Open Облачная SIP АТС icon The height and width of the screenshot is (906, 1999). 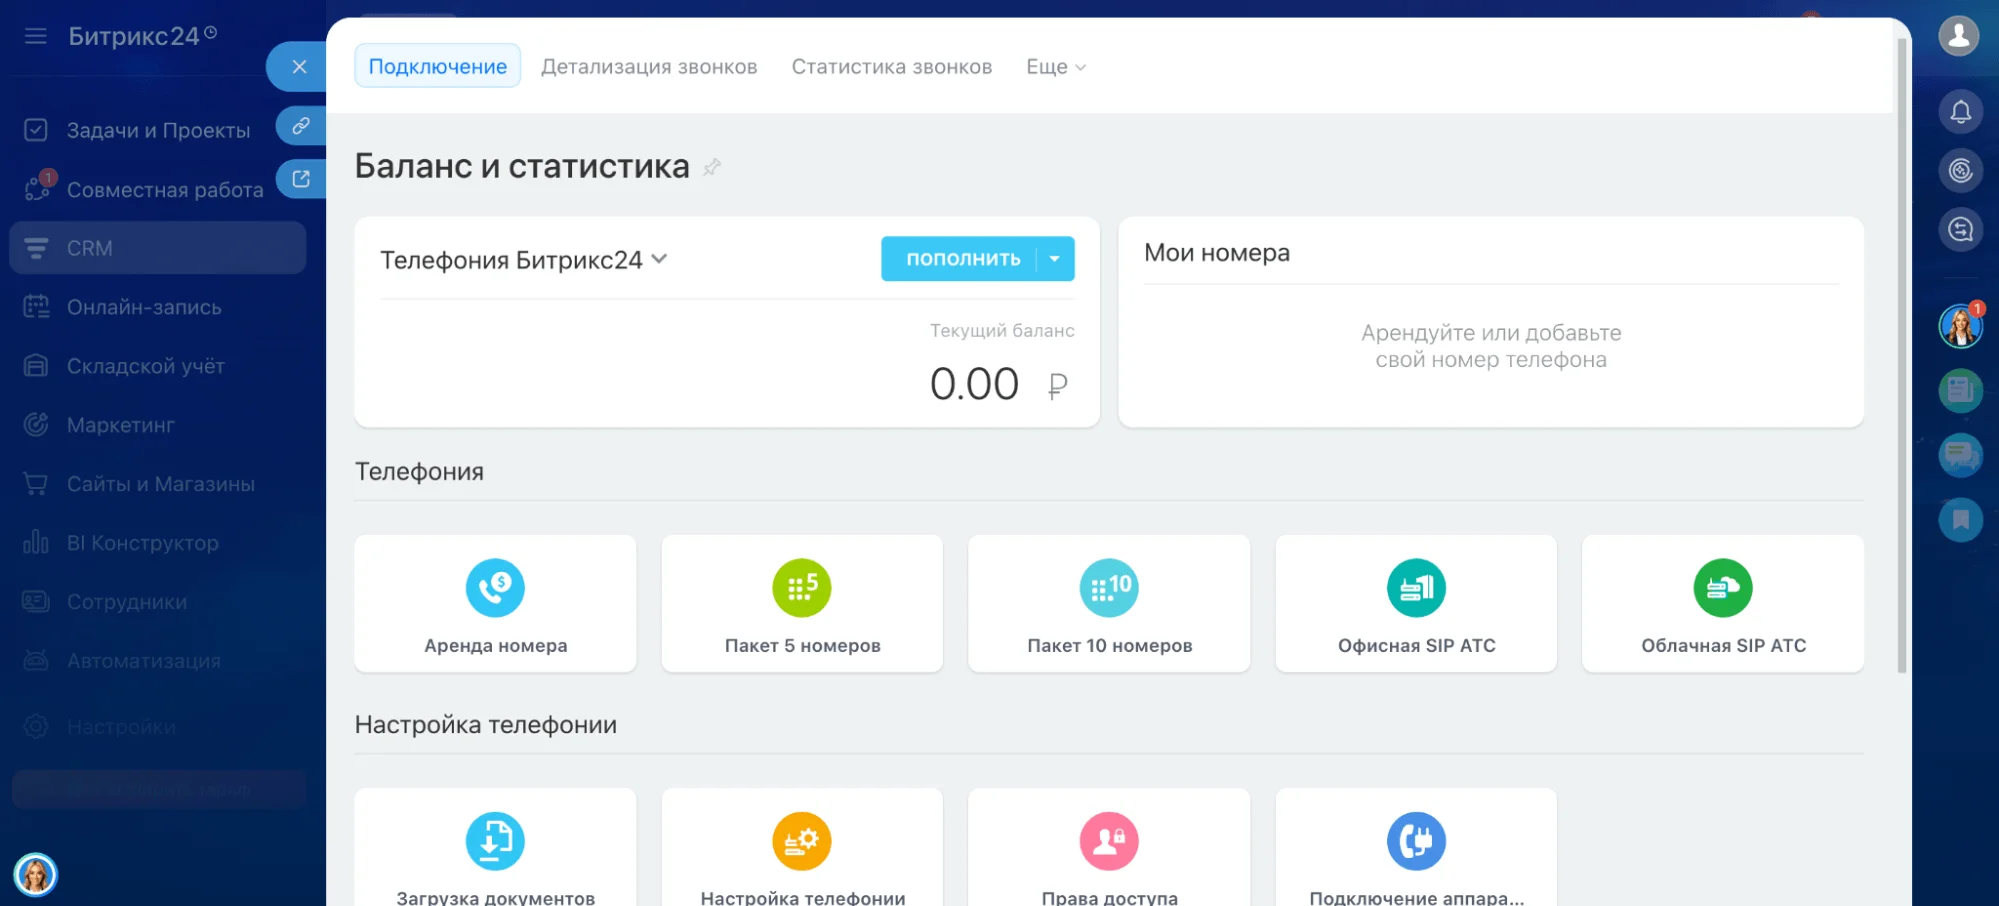coord(1723,588)
